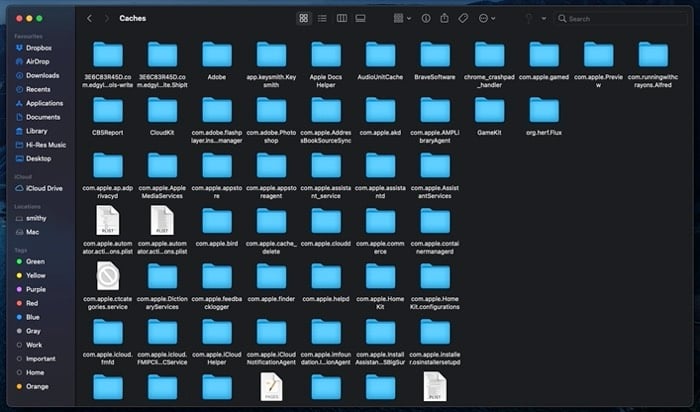Open Library in the sidebar
Screen dimensions: 700x412
31,131
